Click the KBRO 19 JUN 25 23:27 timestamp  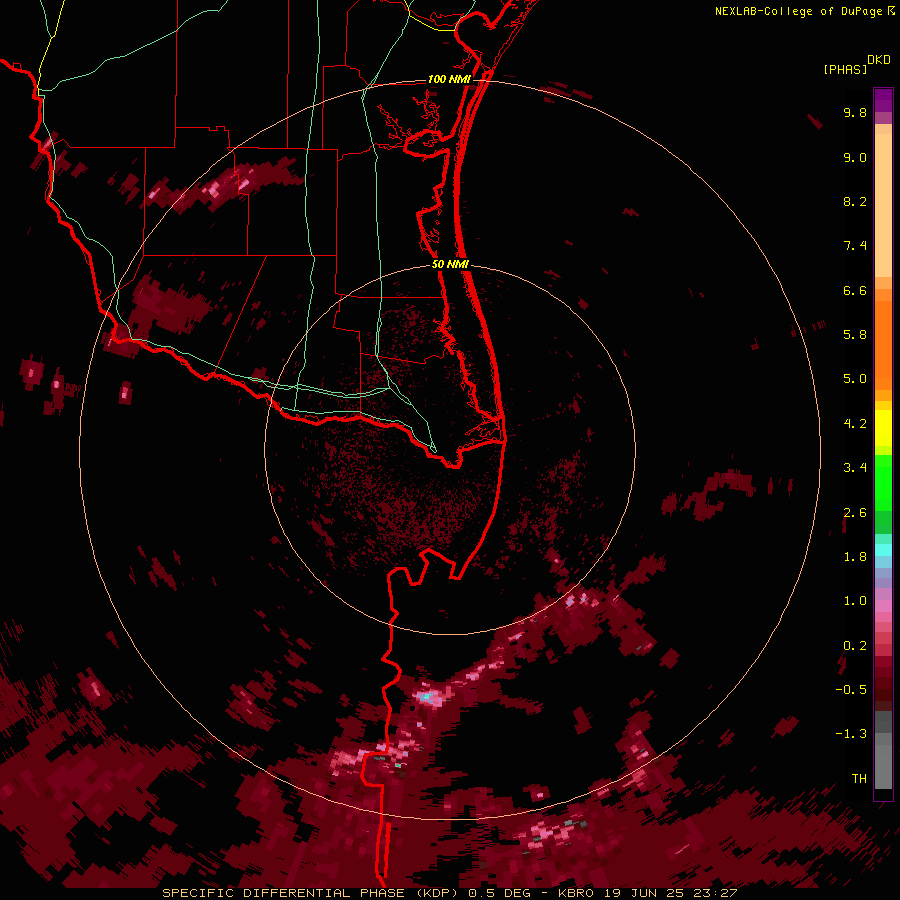[647, 893]
